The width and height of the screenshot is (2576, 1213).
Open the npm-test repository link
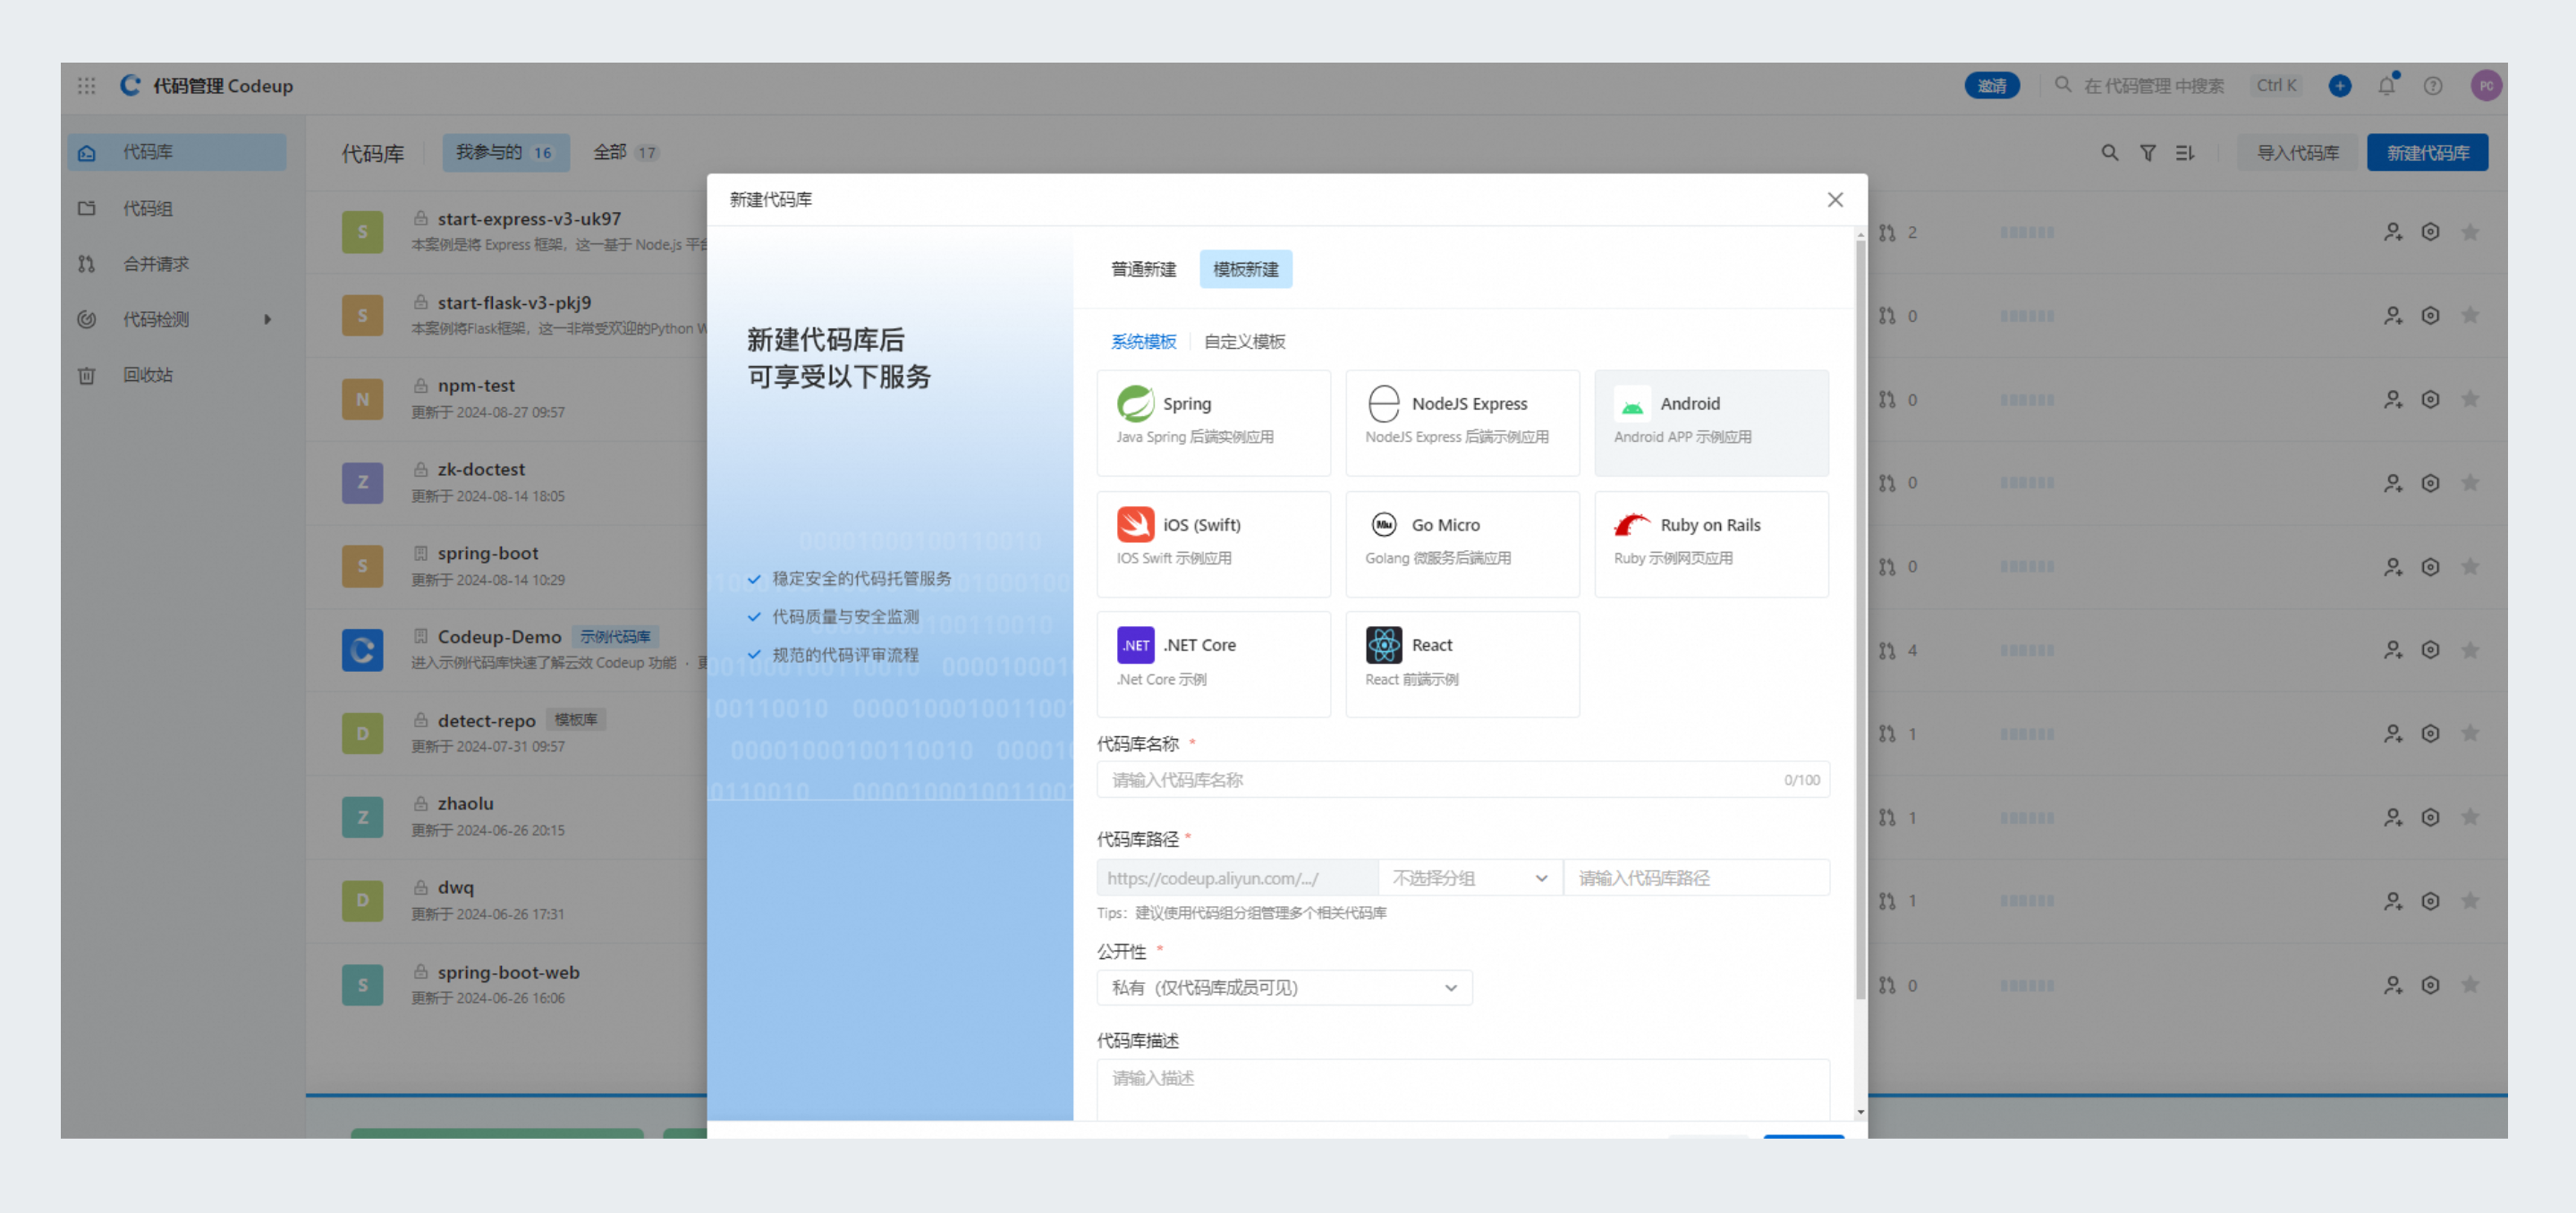[476, 386]
